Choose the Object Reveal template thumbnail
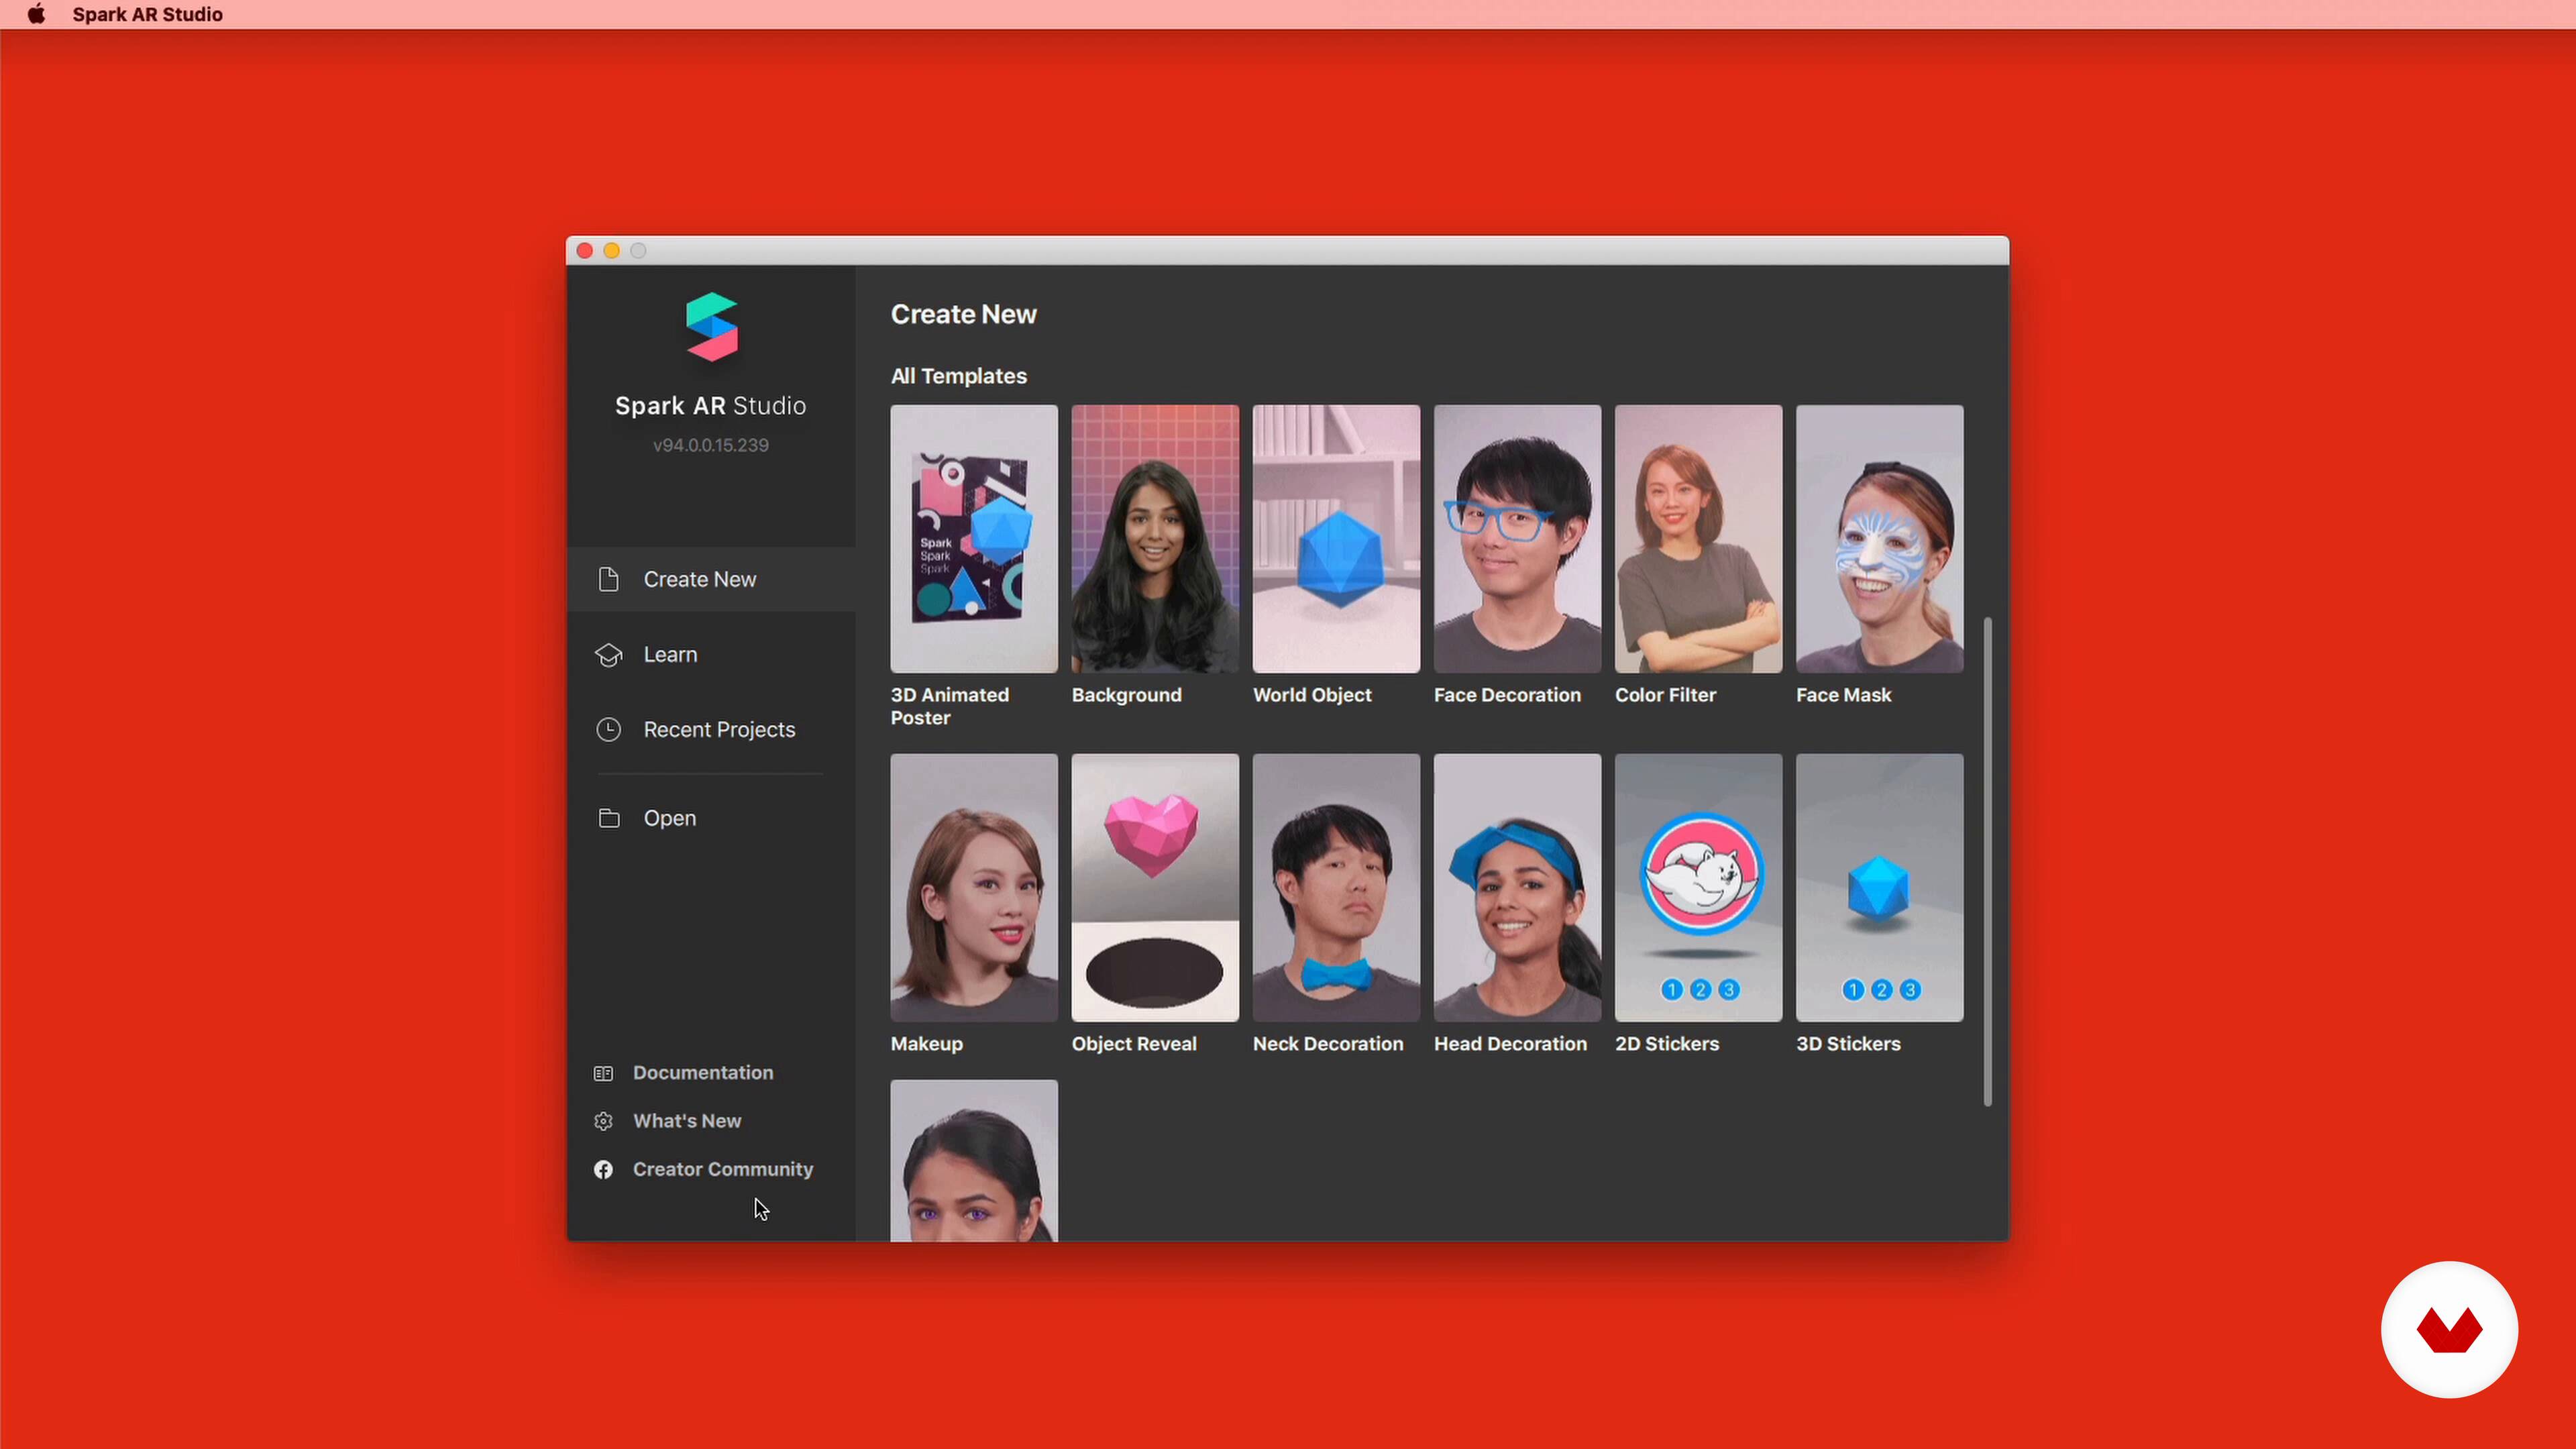Image resolution: width=2576 pixels, height=1449 pixels. tap(1155, 888)
